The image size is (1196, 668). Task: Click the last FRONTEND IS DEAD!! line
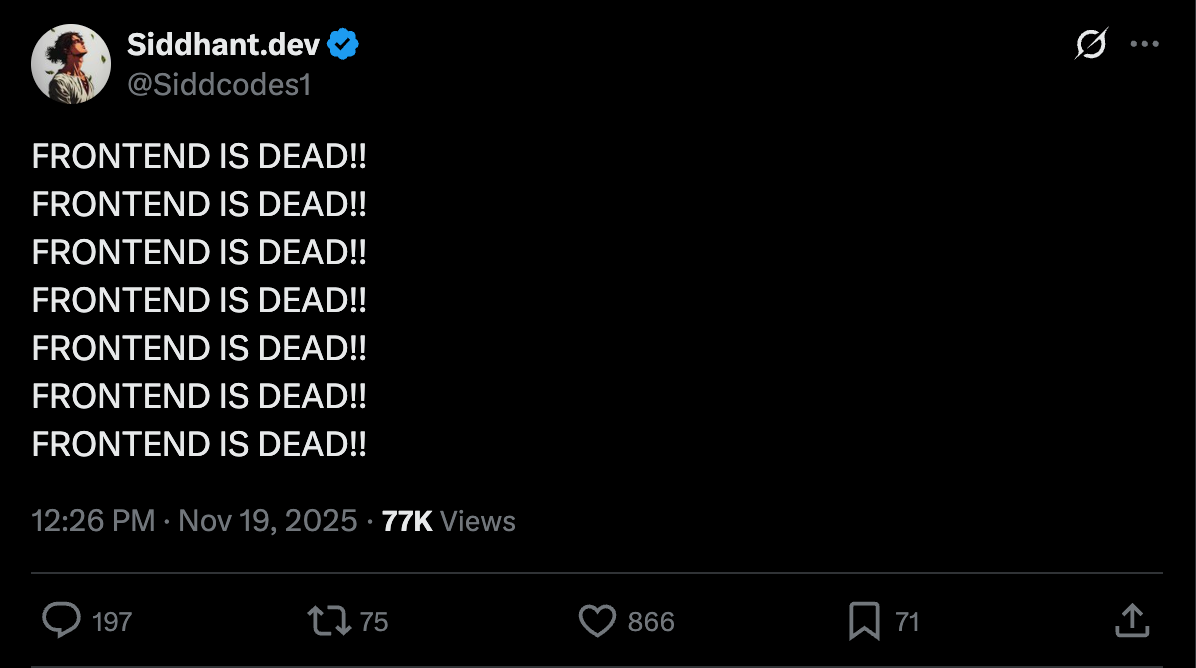tap(199, 443)
